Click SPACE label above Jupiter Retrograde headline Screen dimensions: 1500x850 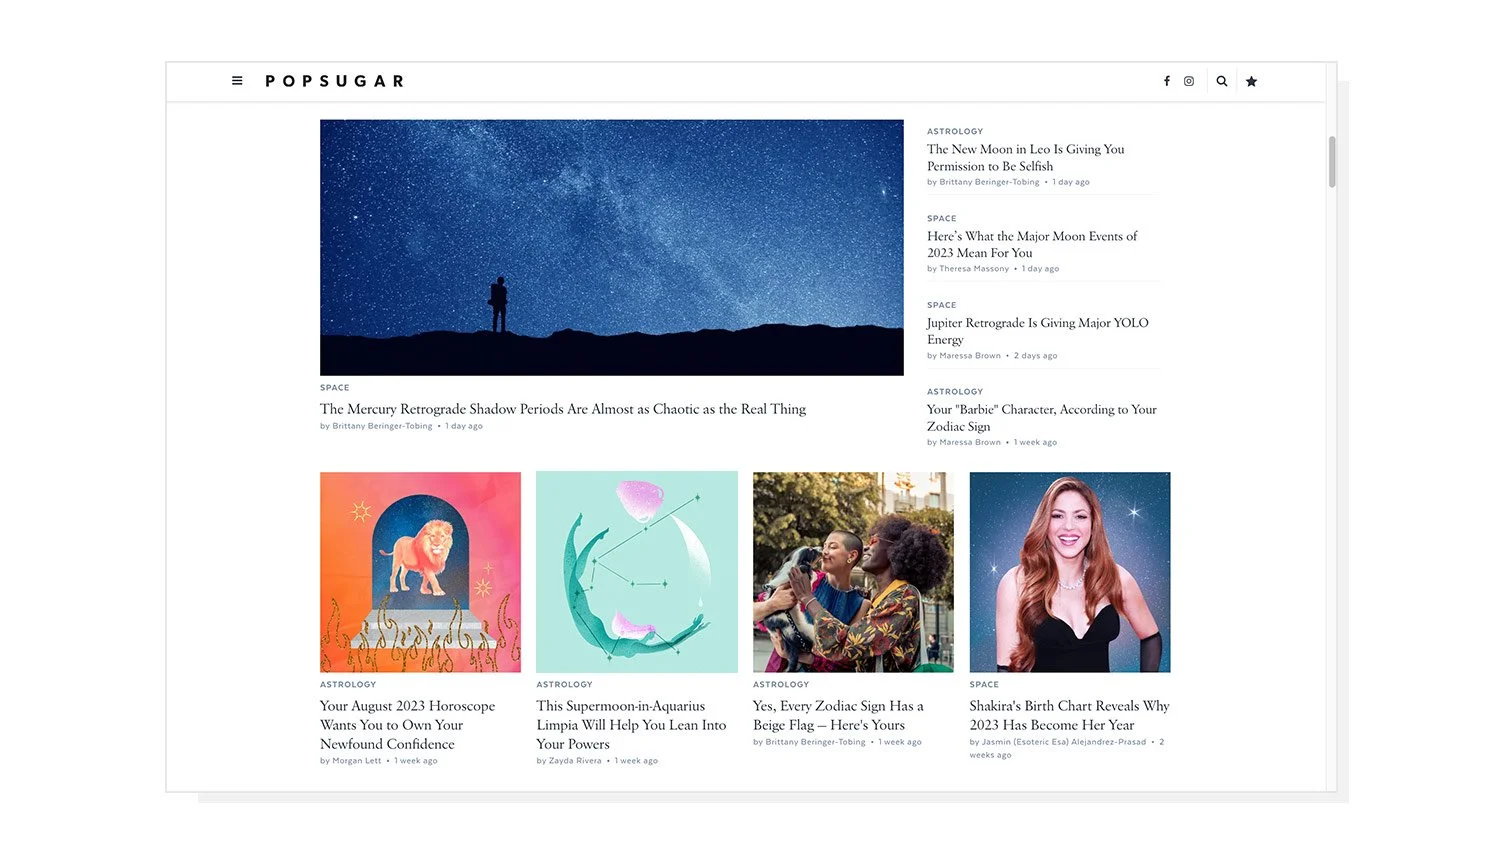942,305
